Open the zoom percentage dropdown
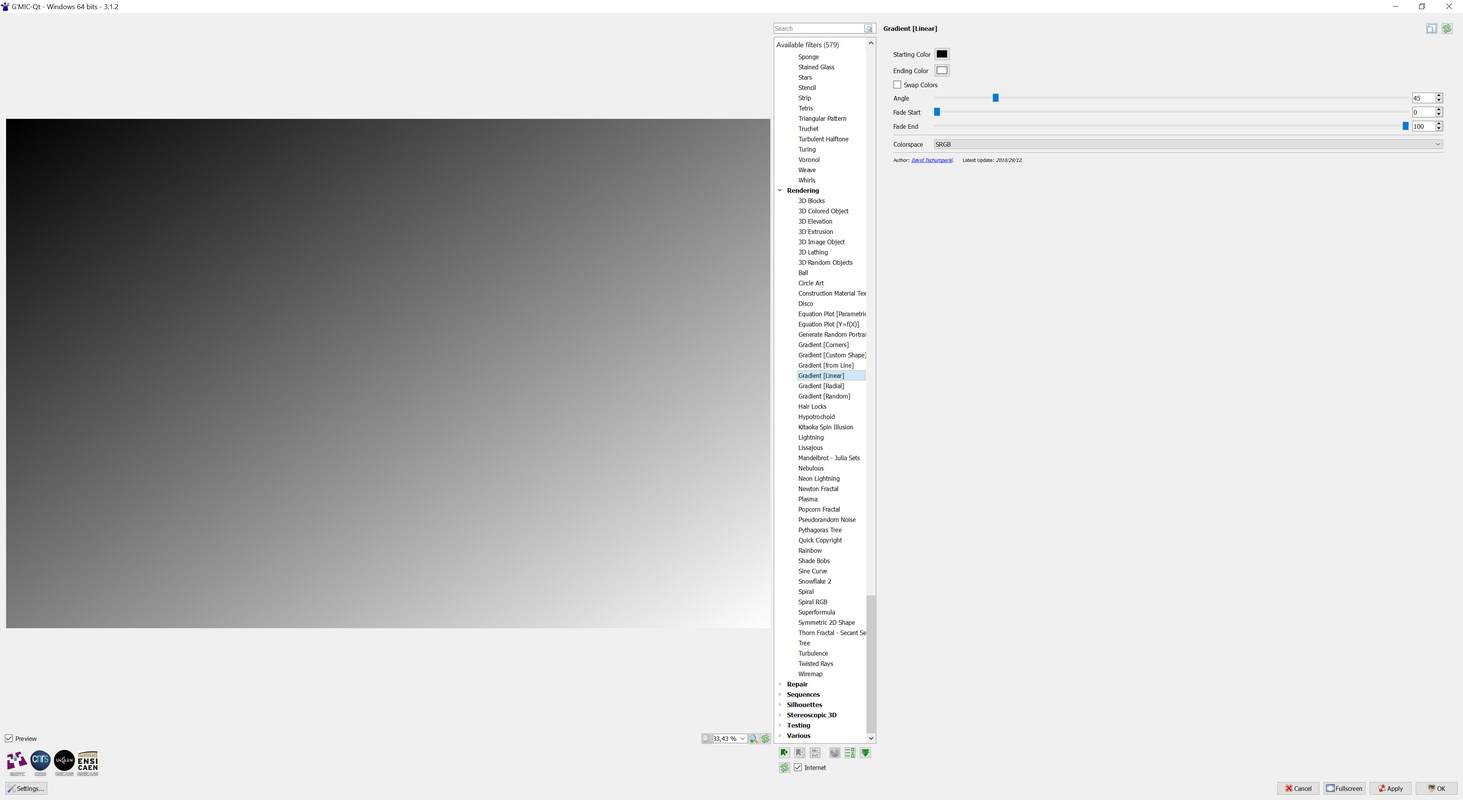 pyautogui.click(x=742, y=738)
